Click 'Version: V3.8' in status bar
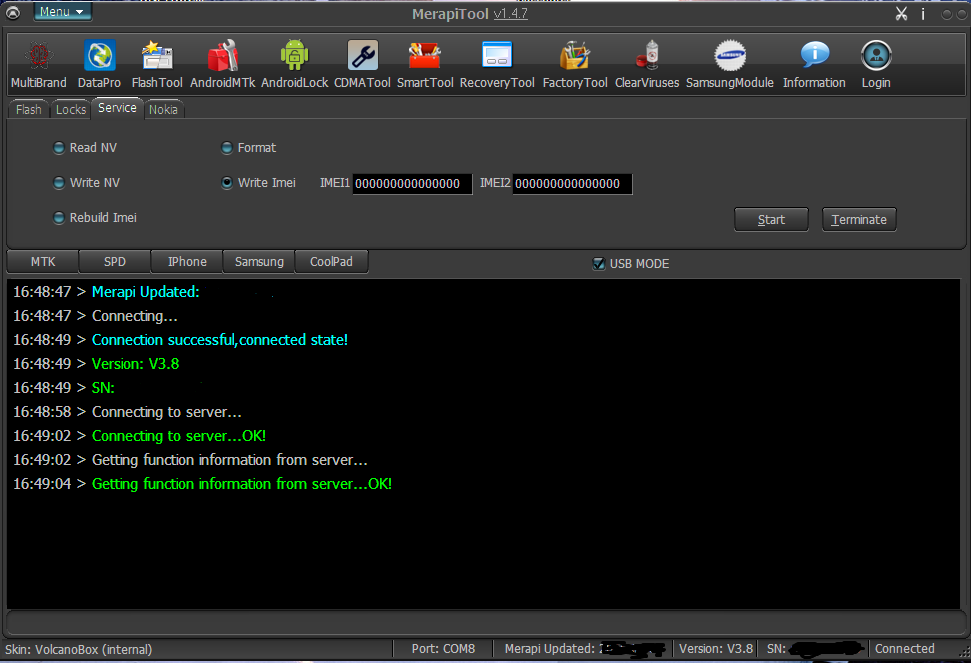Viewport: 971px width, 663px height. tap(716, 649)
